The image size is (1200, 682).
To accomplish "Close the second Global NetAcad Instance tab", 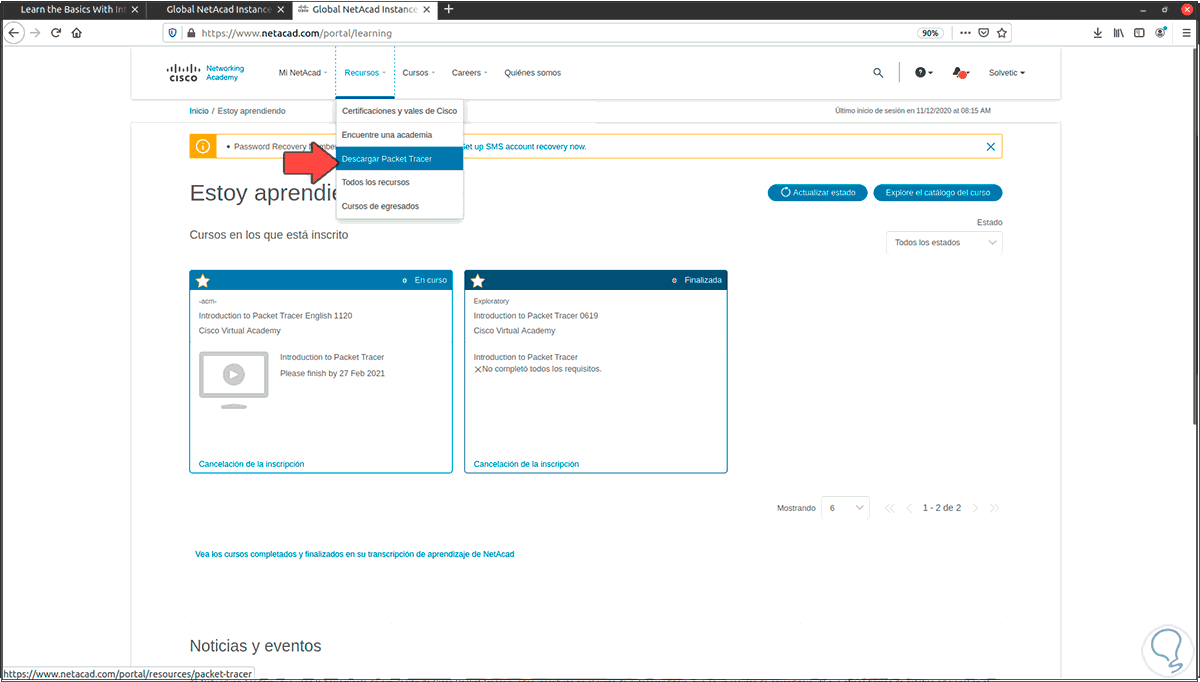I will 427,9.
